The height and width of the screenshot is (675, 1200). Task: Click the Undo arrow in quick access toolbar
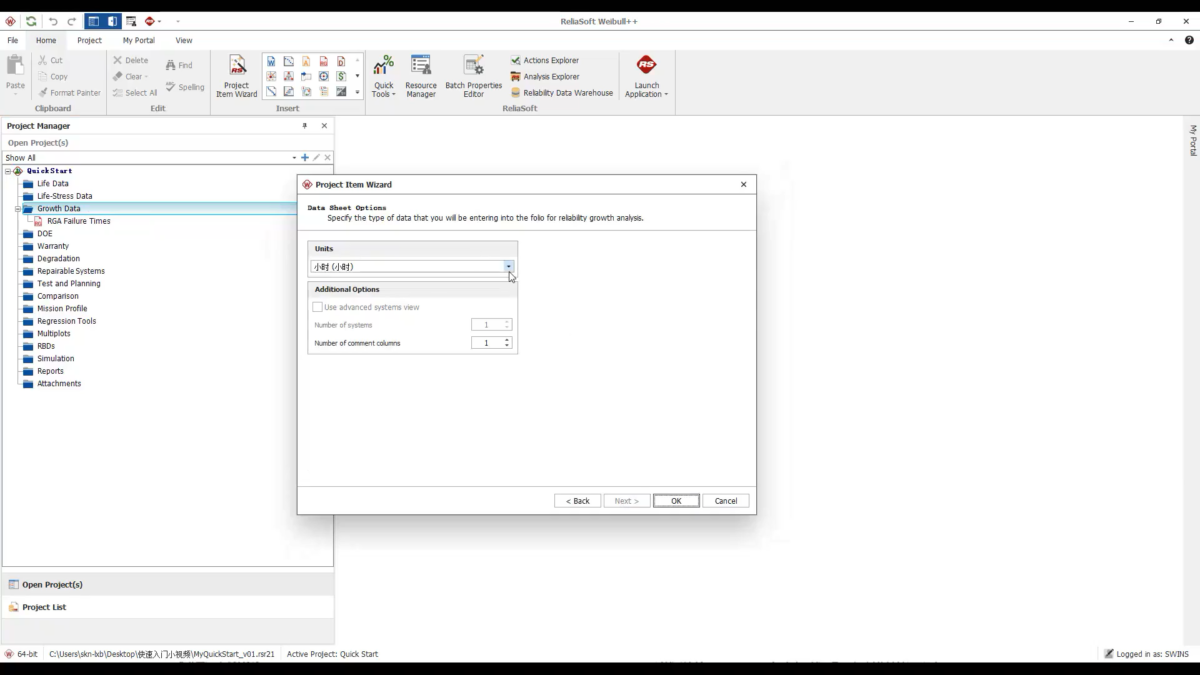pyautogui.click(x=53, y=21)
